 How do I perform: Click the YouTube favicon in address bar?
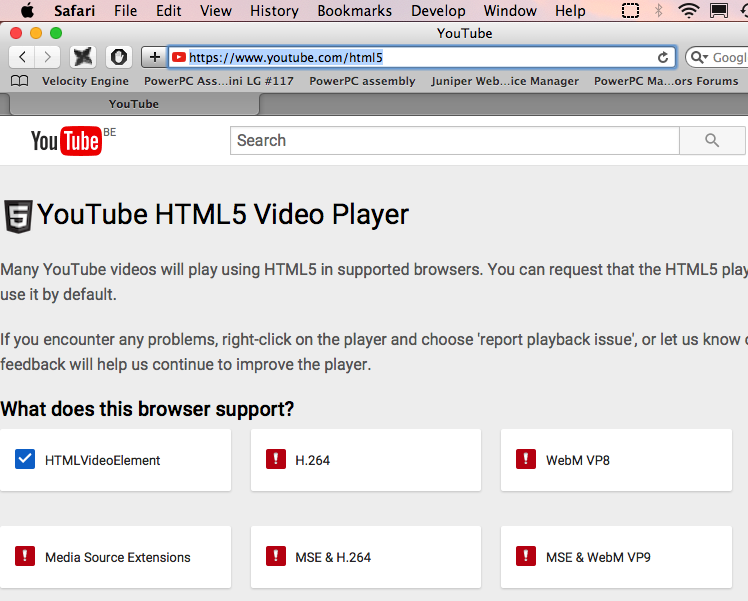point(178,57)
